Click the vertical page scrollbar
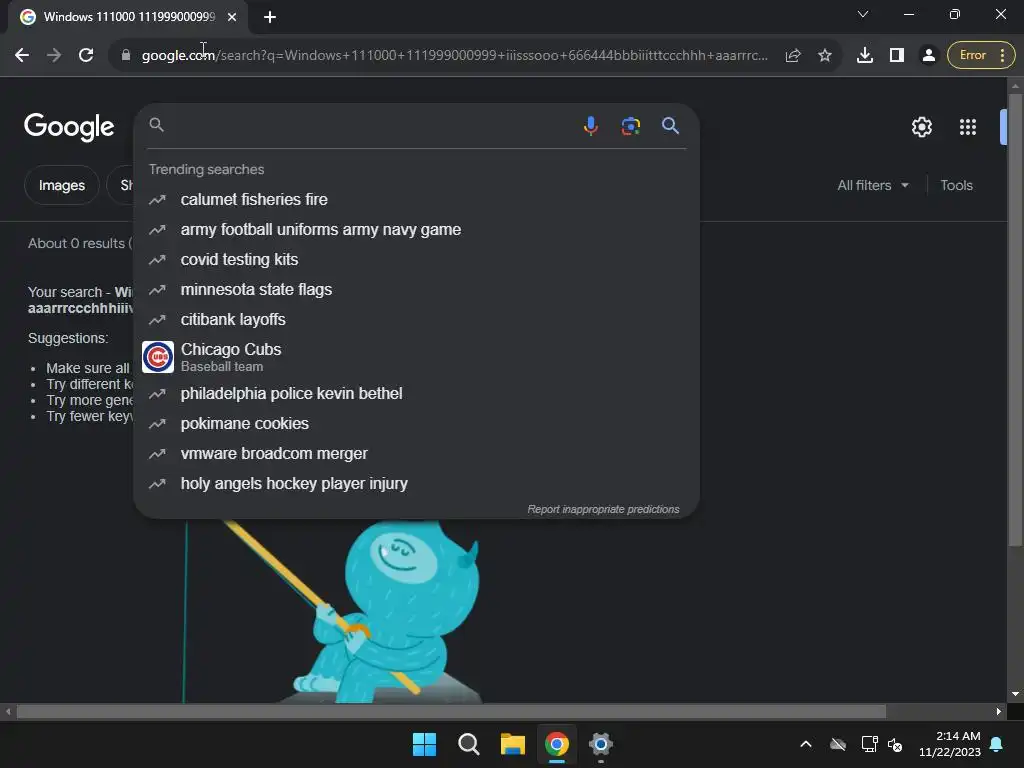This screenshot has width=1024, height=768. [x=1015, y=320]
